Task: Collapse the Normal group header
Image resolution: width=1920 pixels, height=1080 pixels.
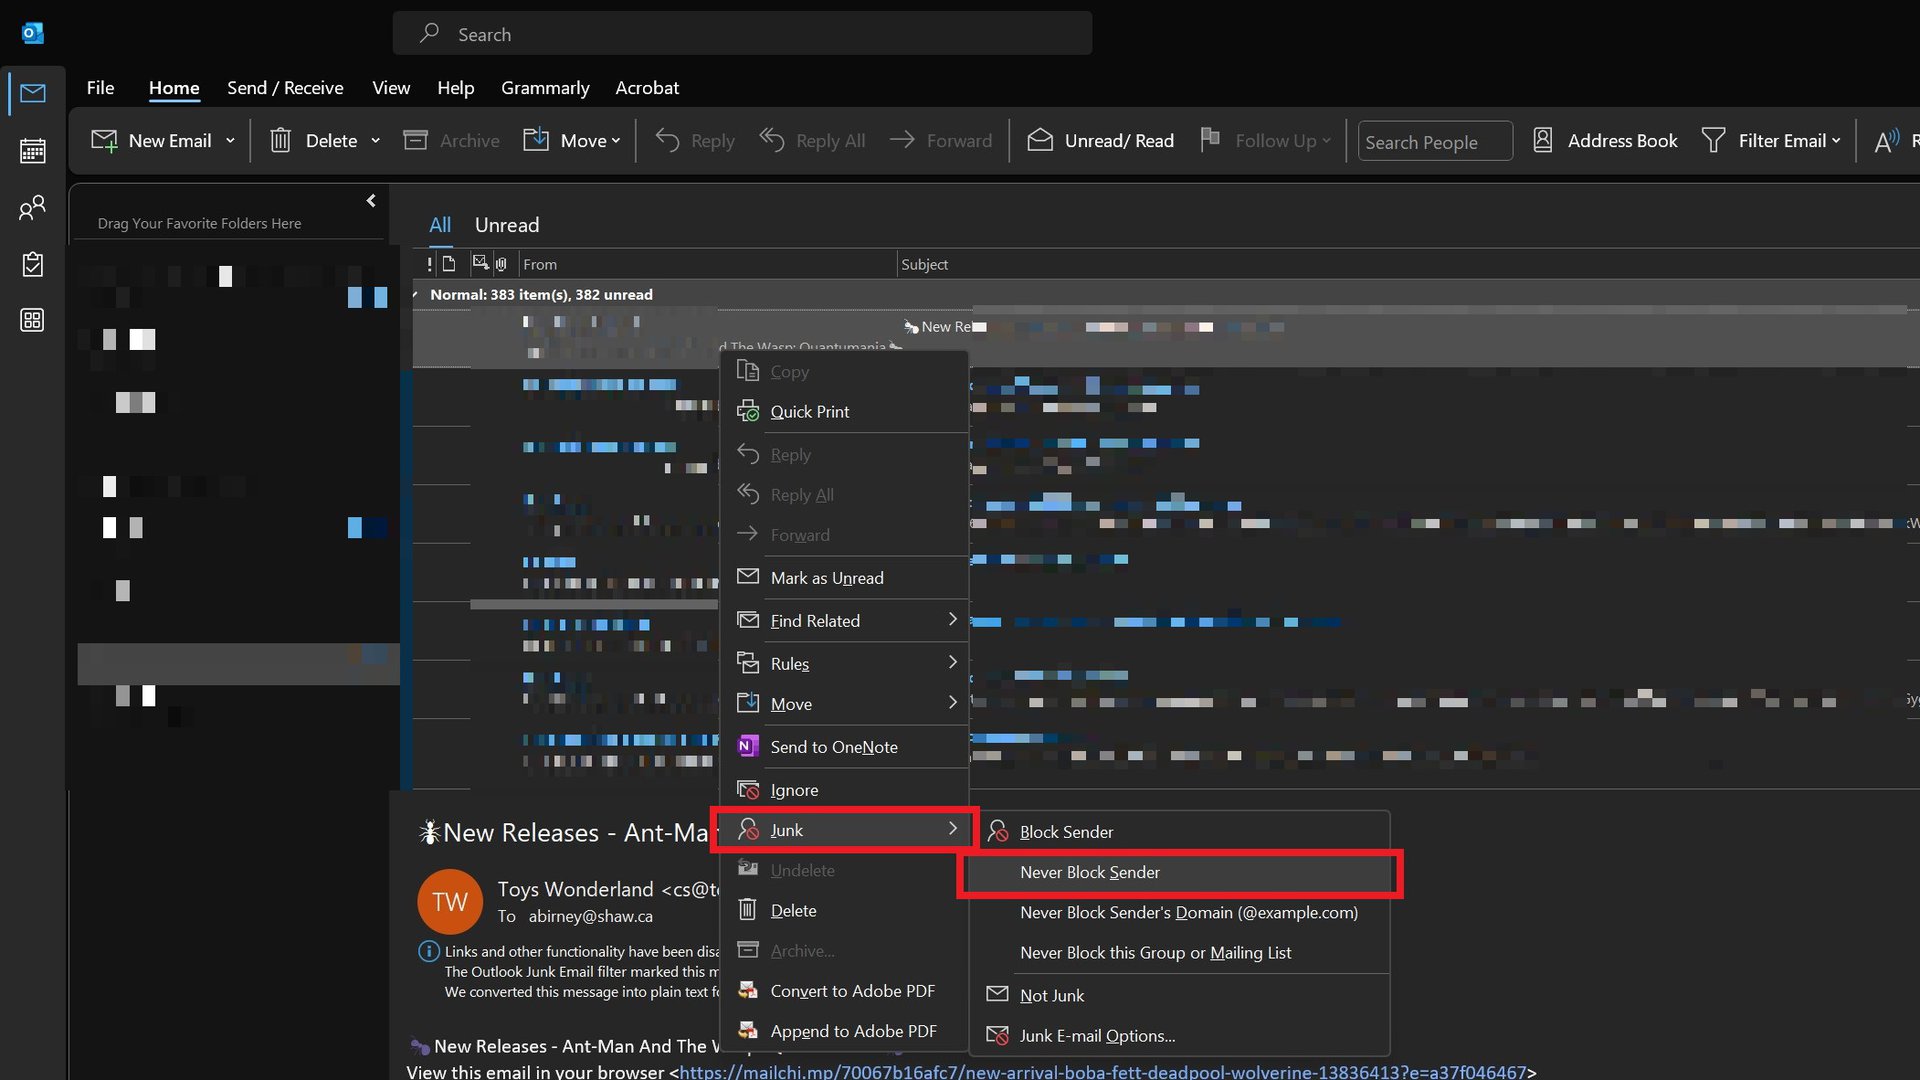Action: [x=416, y=295]
